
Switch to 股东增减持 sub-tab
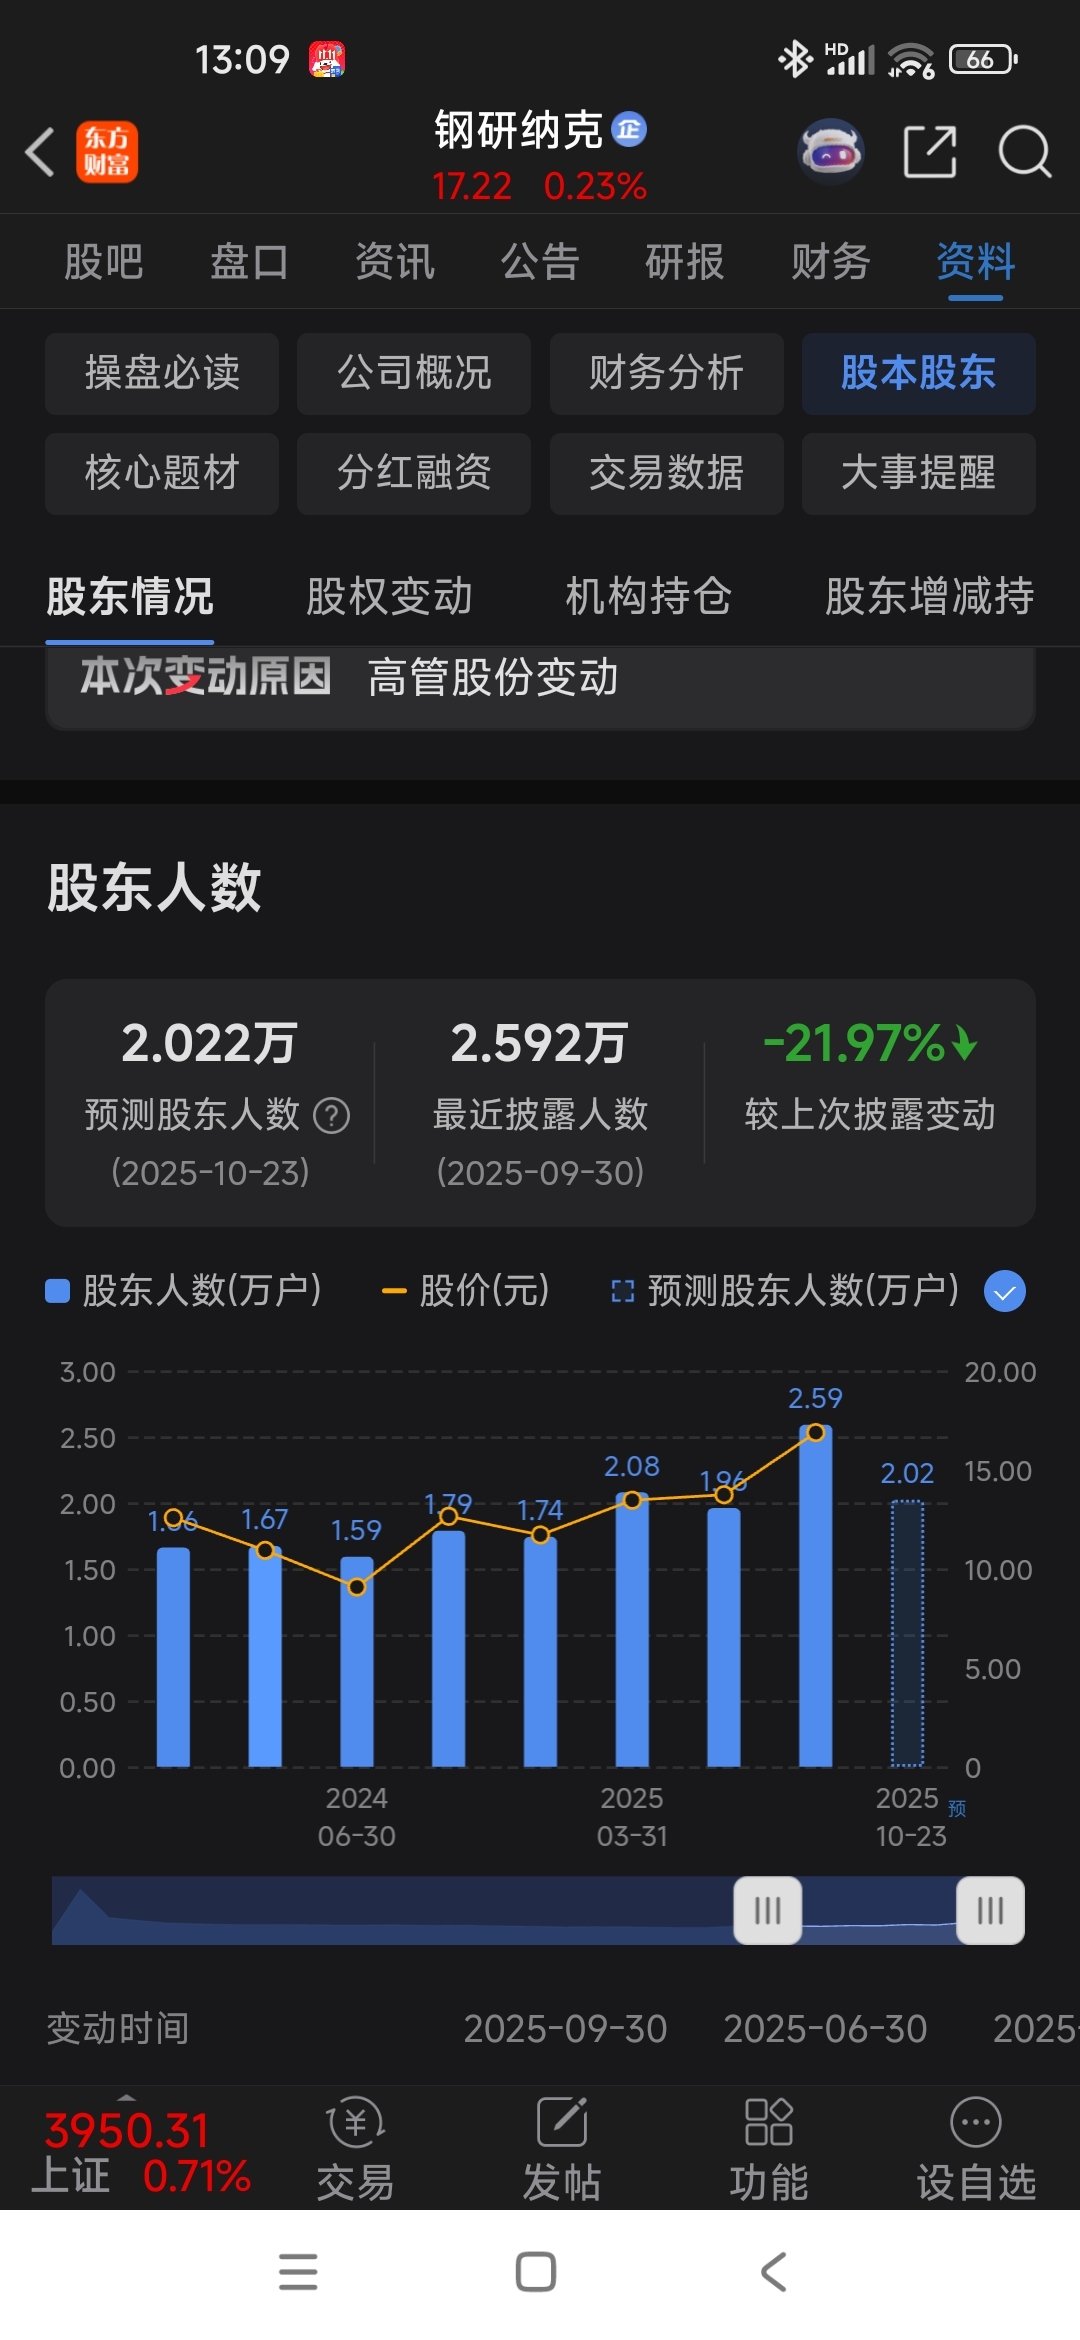929,596
